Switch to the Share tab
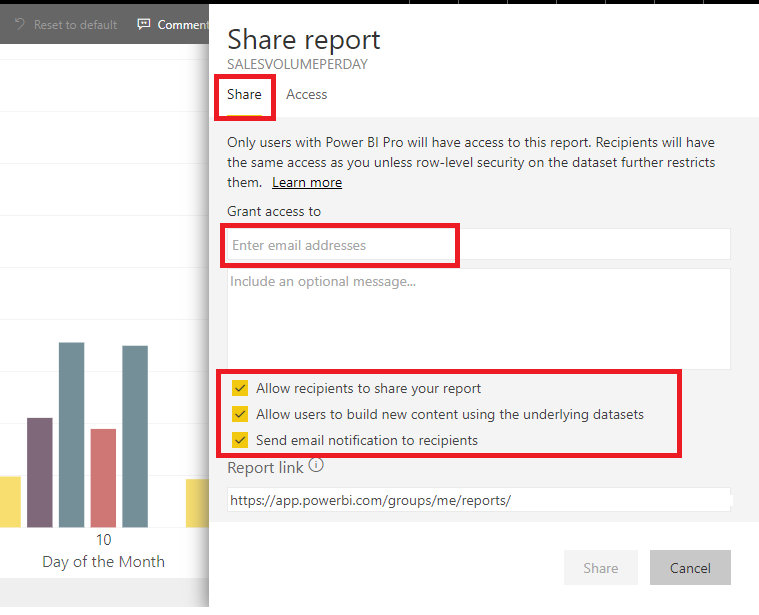This screenshot has width=759, height=615. click(x=244, y=94)
